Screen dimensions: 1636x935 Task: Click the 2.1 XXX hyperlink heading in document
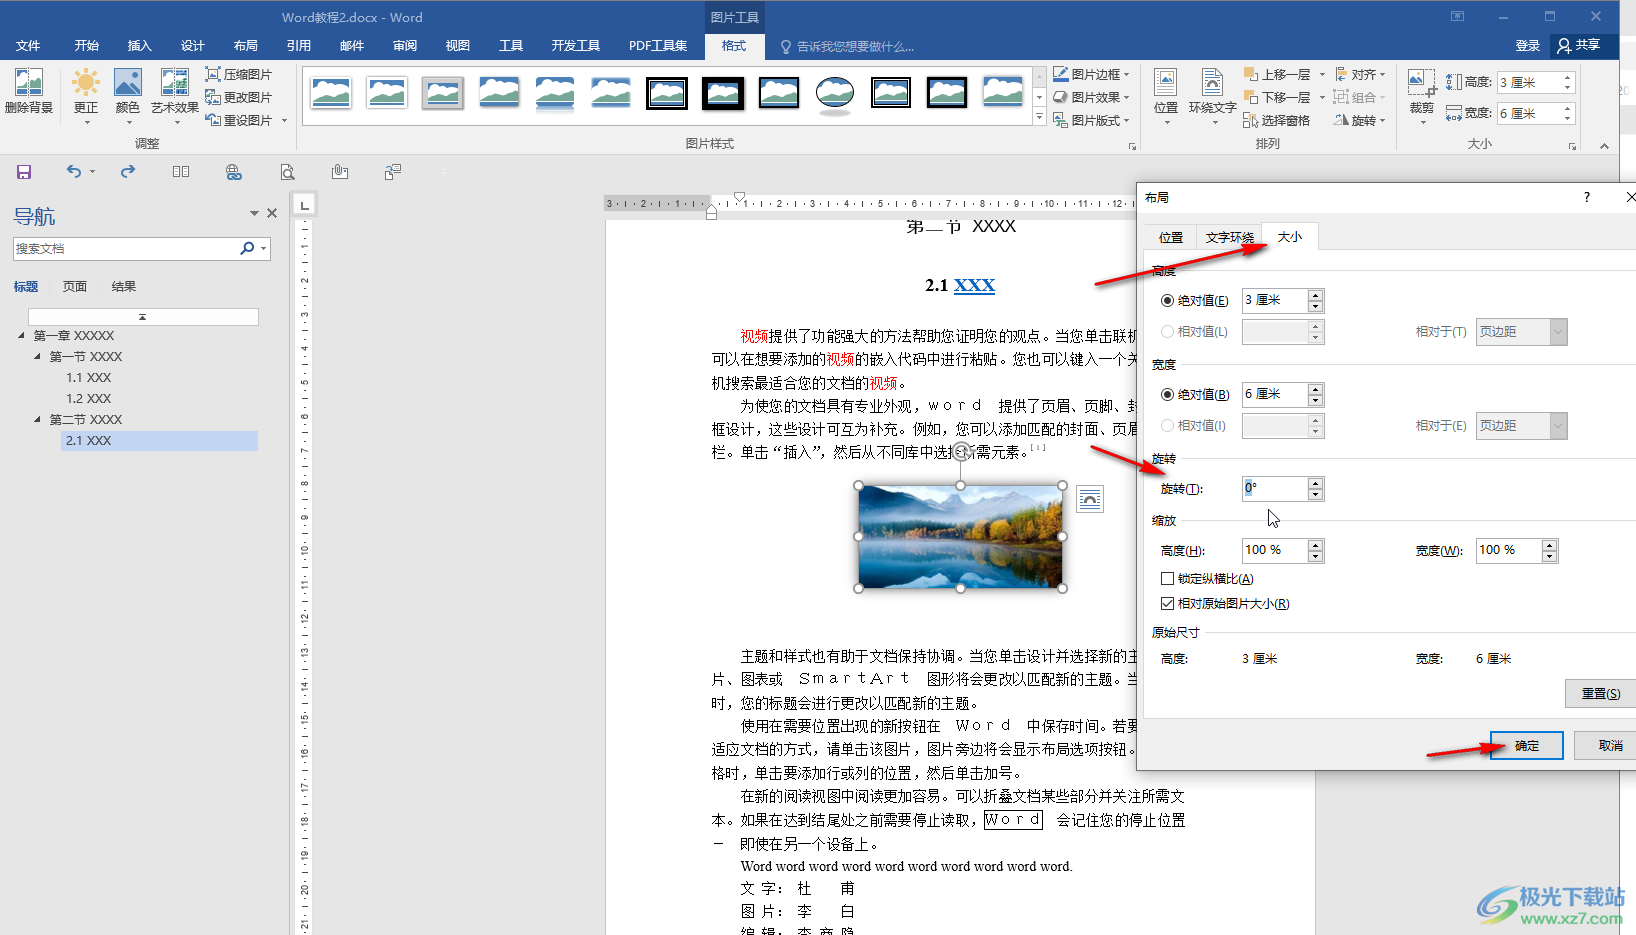coord(974,285)
